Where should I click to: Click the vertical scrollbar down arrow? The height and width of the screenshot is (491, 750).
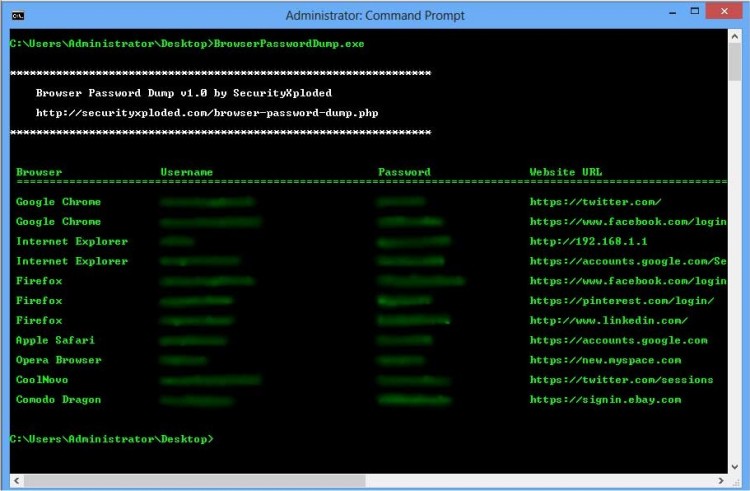coord(735,467)
